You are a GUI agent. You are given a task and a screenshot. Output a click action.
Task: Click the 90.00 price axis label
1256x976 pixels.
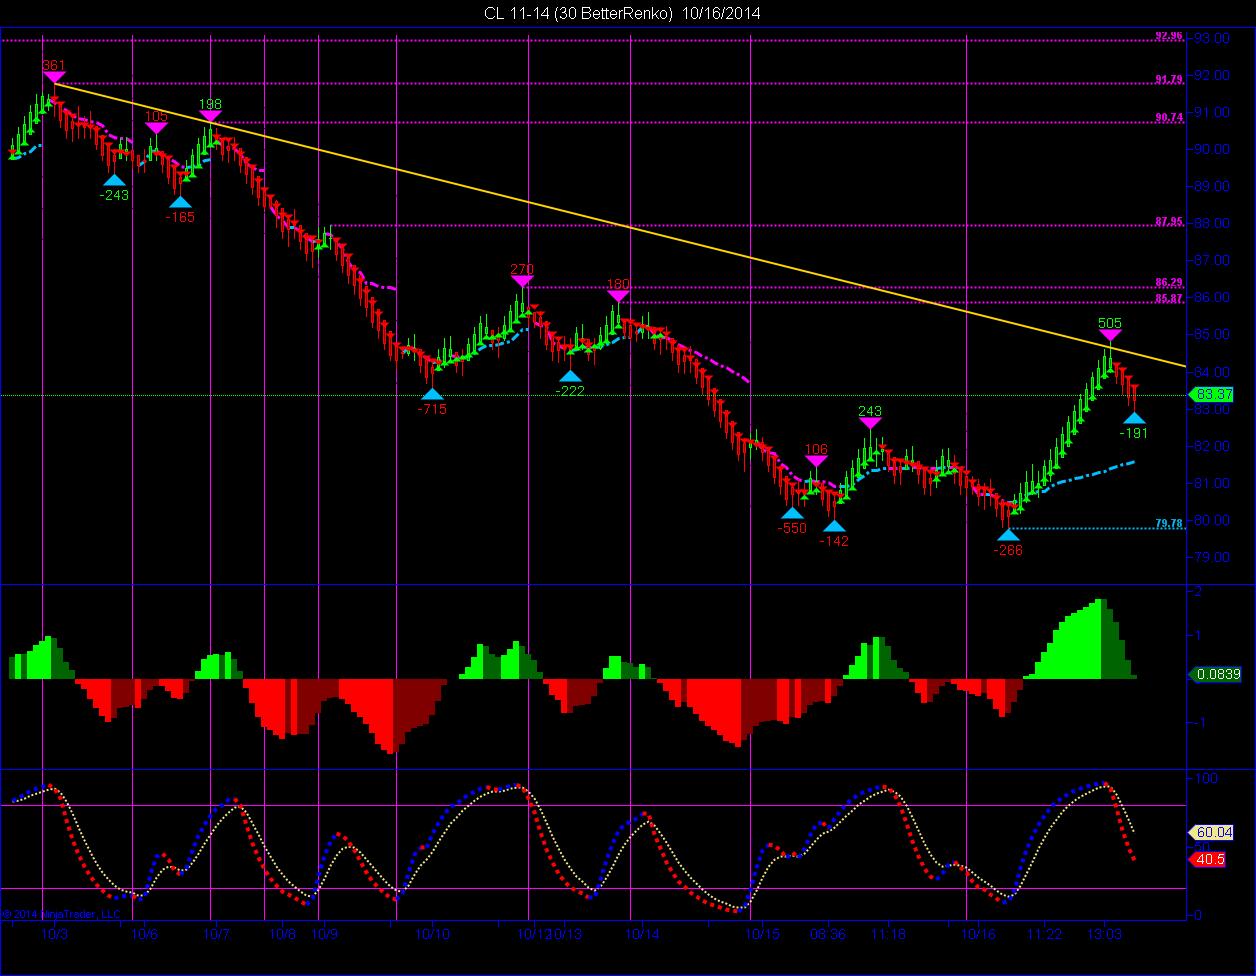(1212, 149)
